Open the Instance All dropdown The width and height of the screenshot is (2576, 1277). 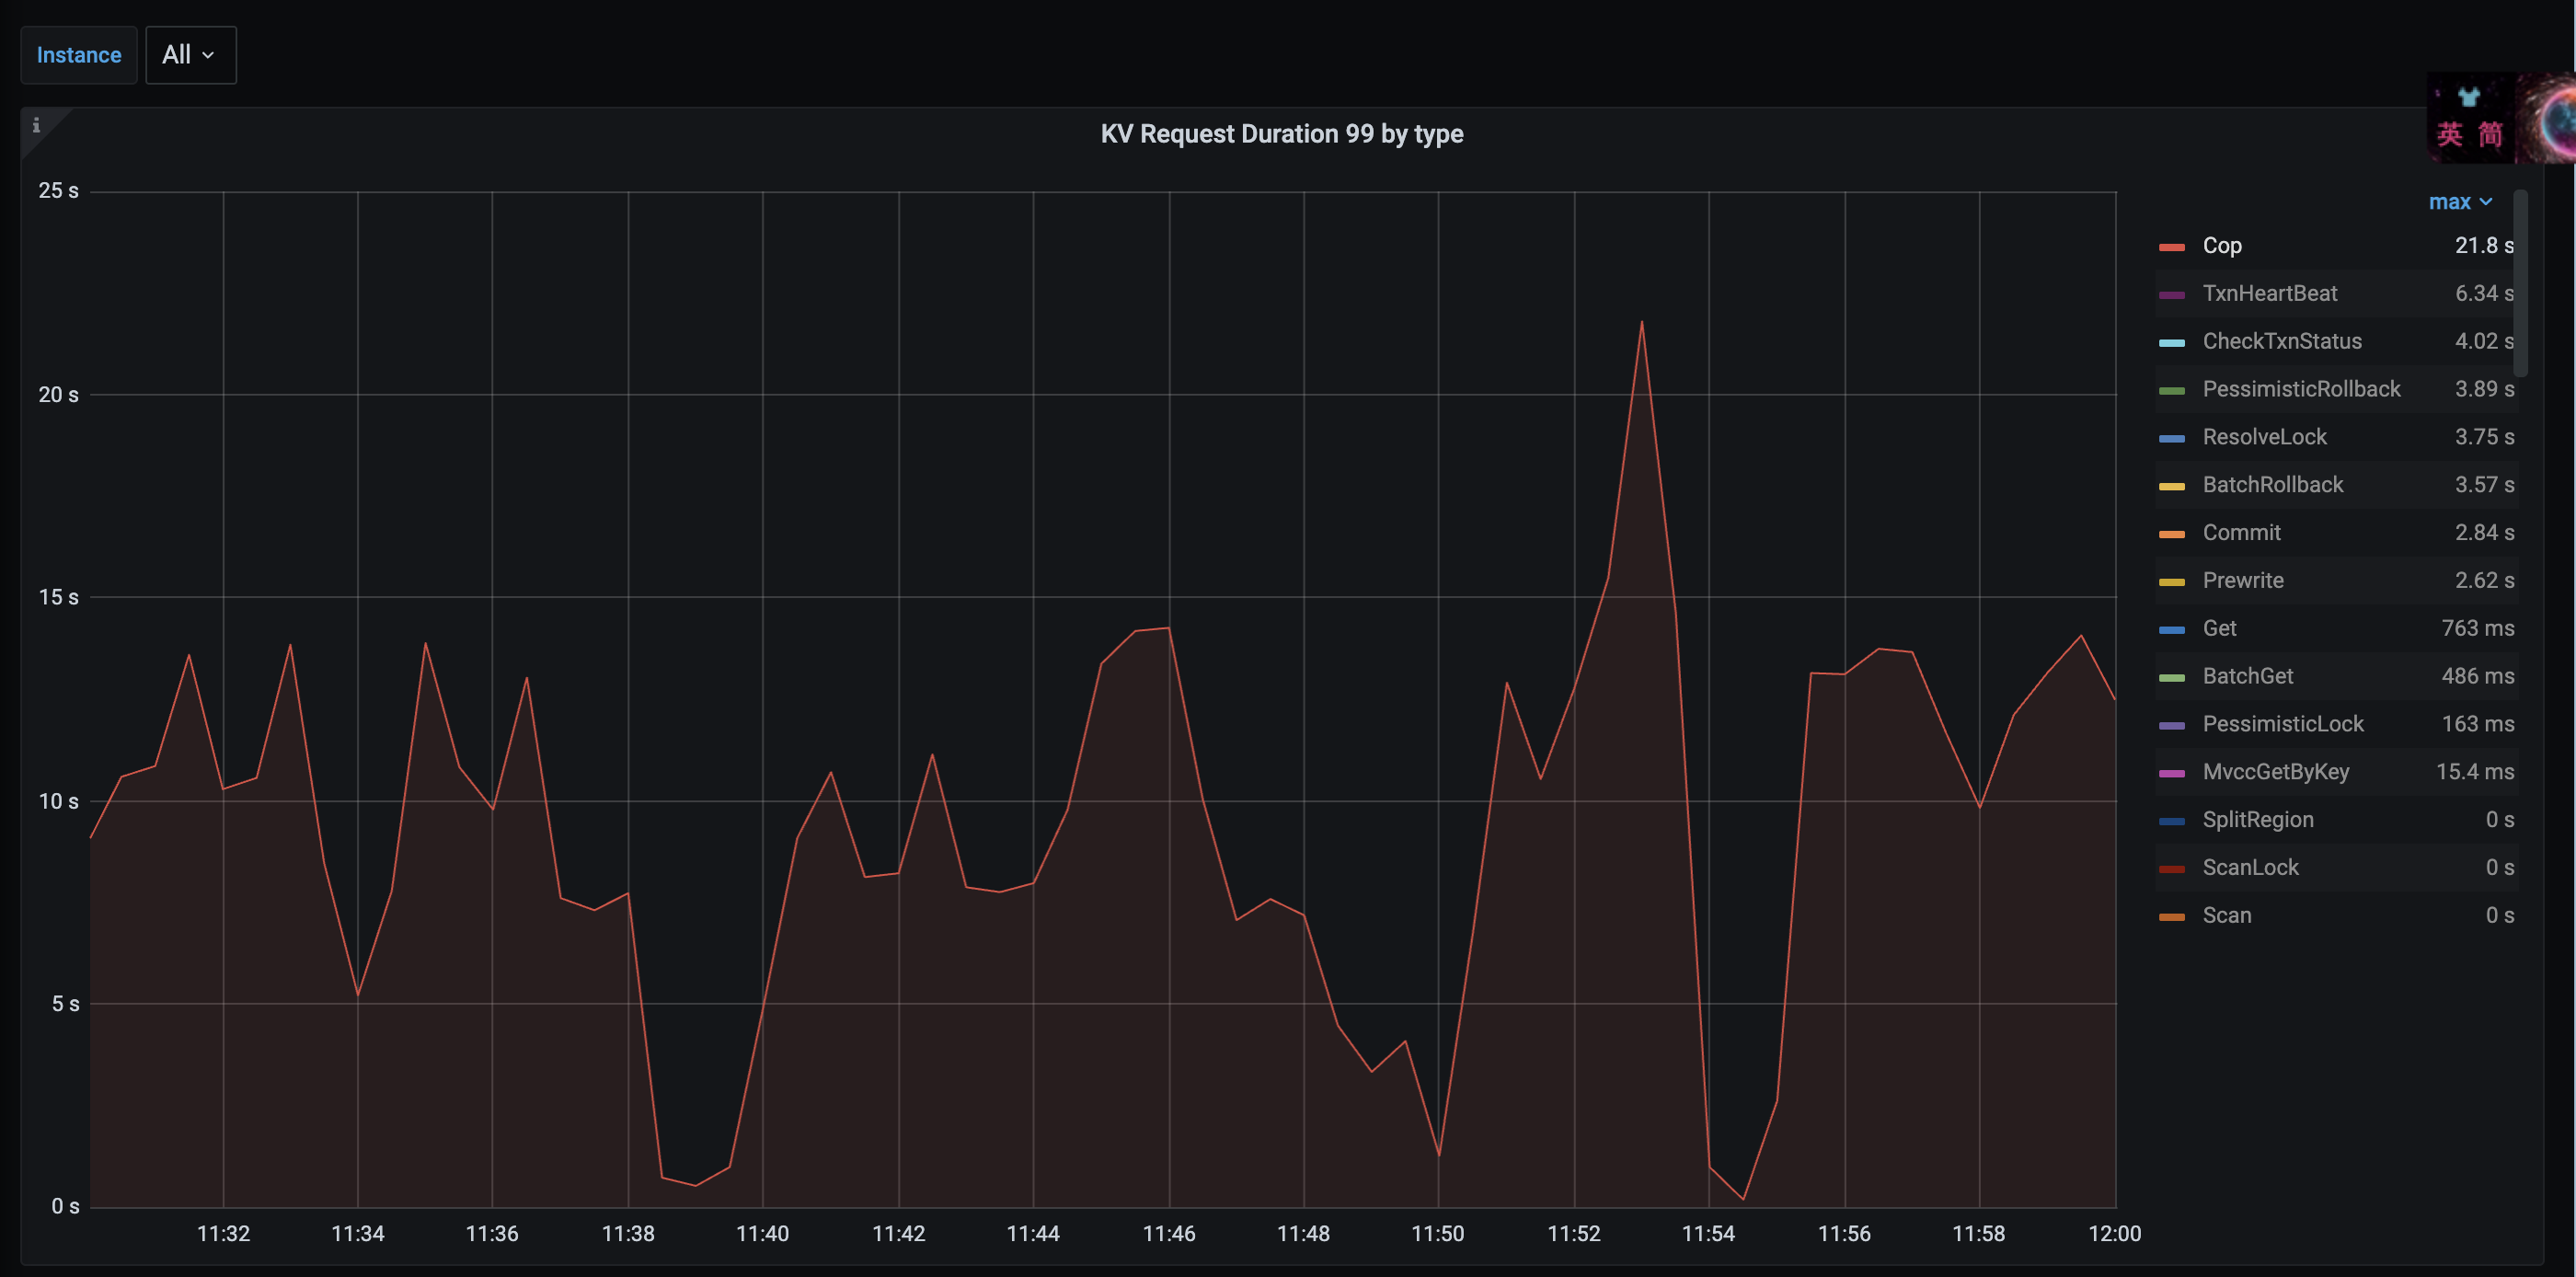[x=190, y=55]
